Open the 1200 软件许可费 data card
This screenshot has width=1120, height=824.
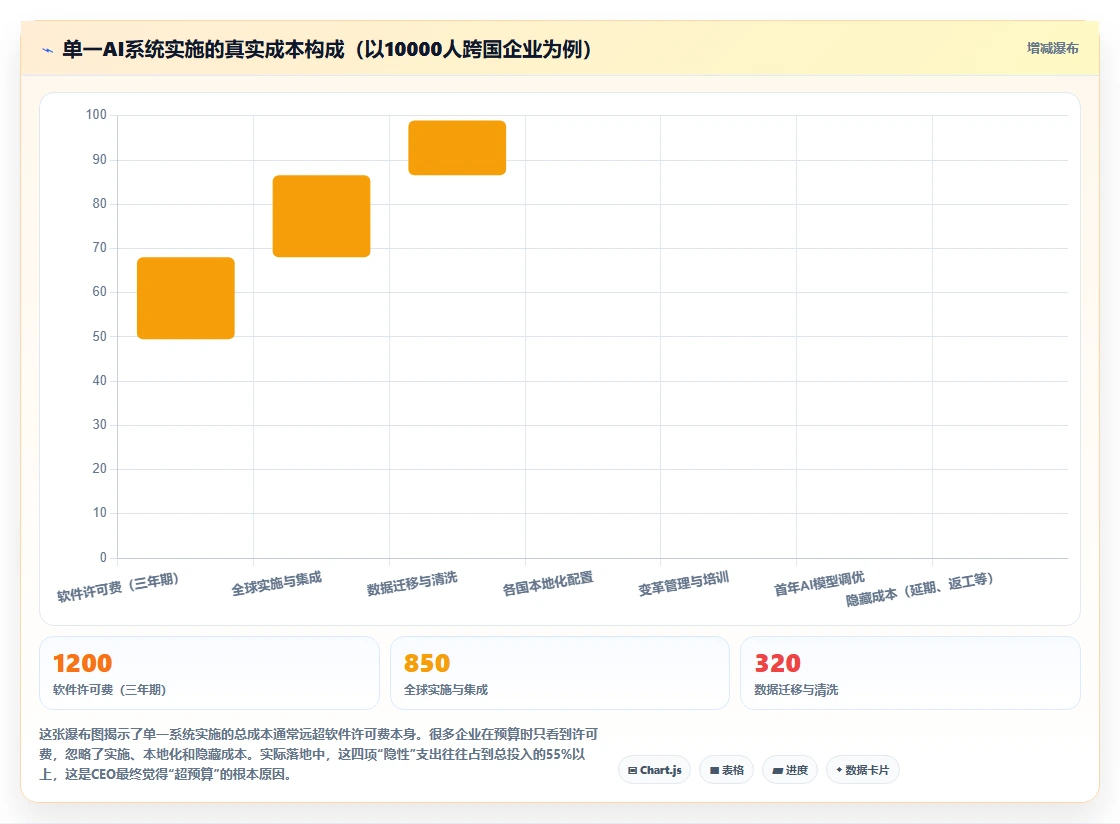point(209,673)
